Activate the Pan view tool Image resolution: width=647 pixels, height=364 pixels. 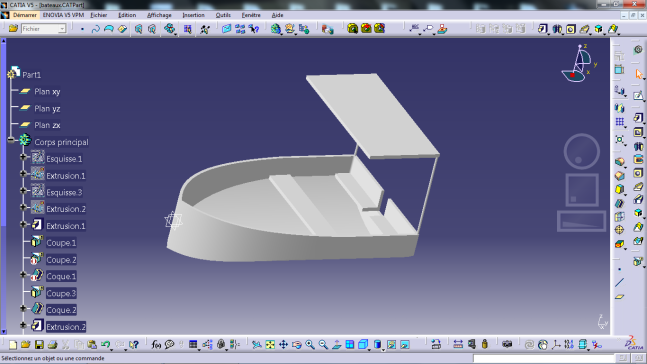tap(283, 345)
